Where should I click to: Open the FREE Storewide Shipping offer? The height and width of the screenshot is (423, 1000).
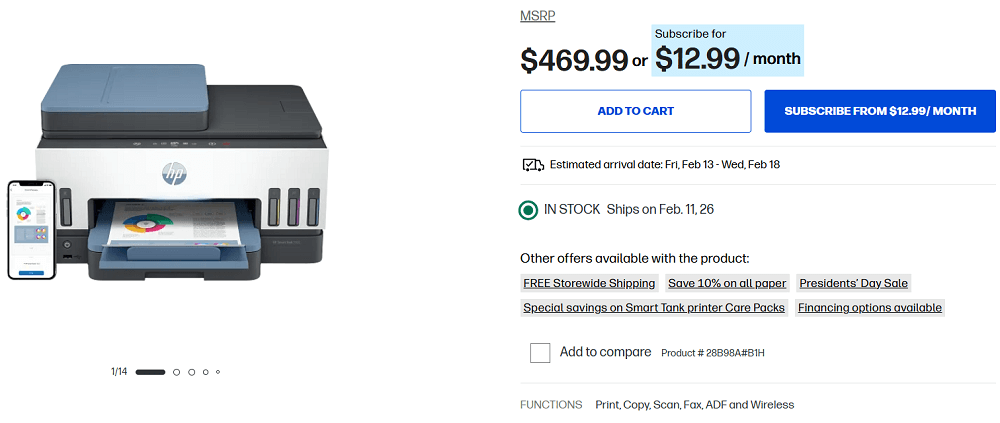tap(589, 283)
